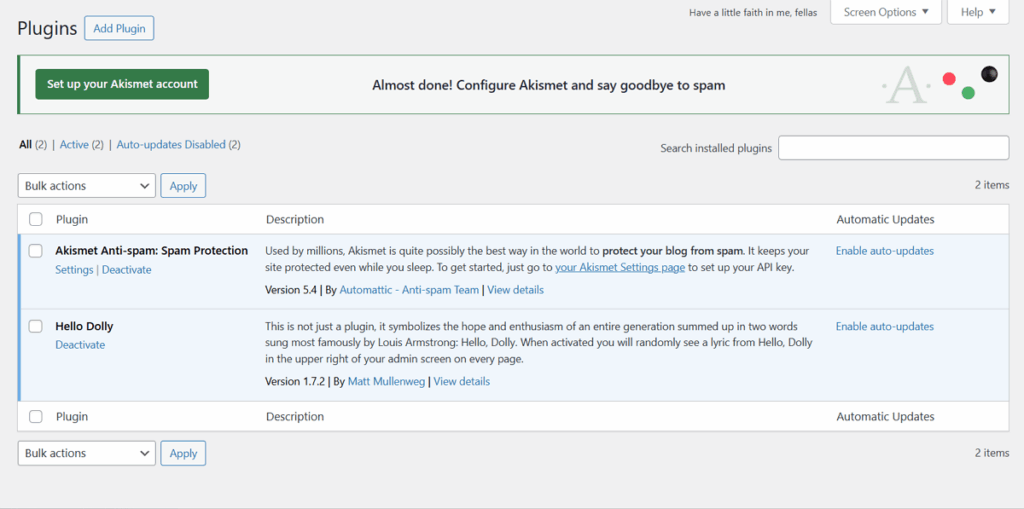Click the Add Plugin button
The width and height of the screenshot is (1024, 509).
coord(119,28)
